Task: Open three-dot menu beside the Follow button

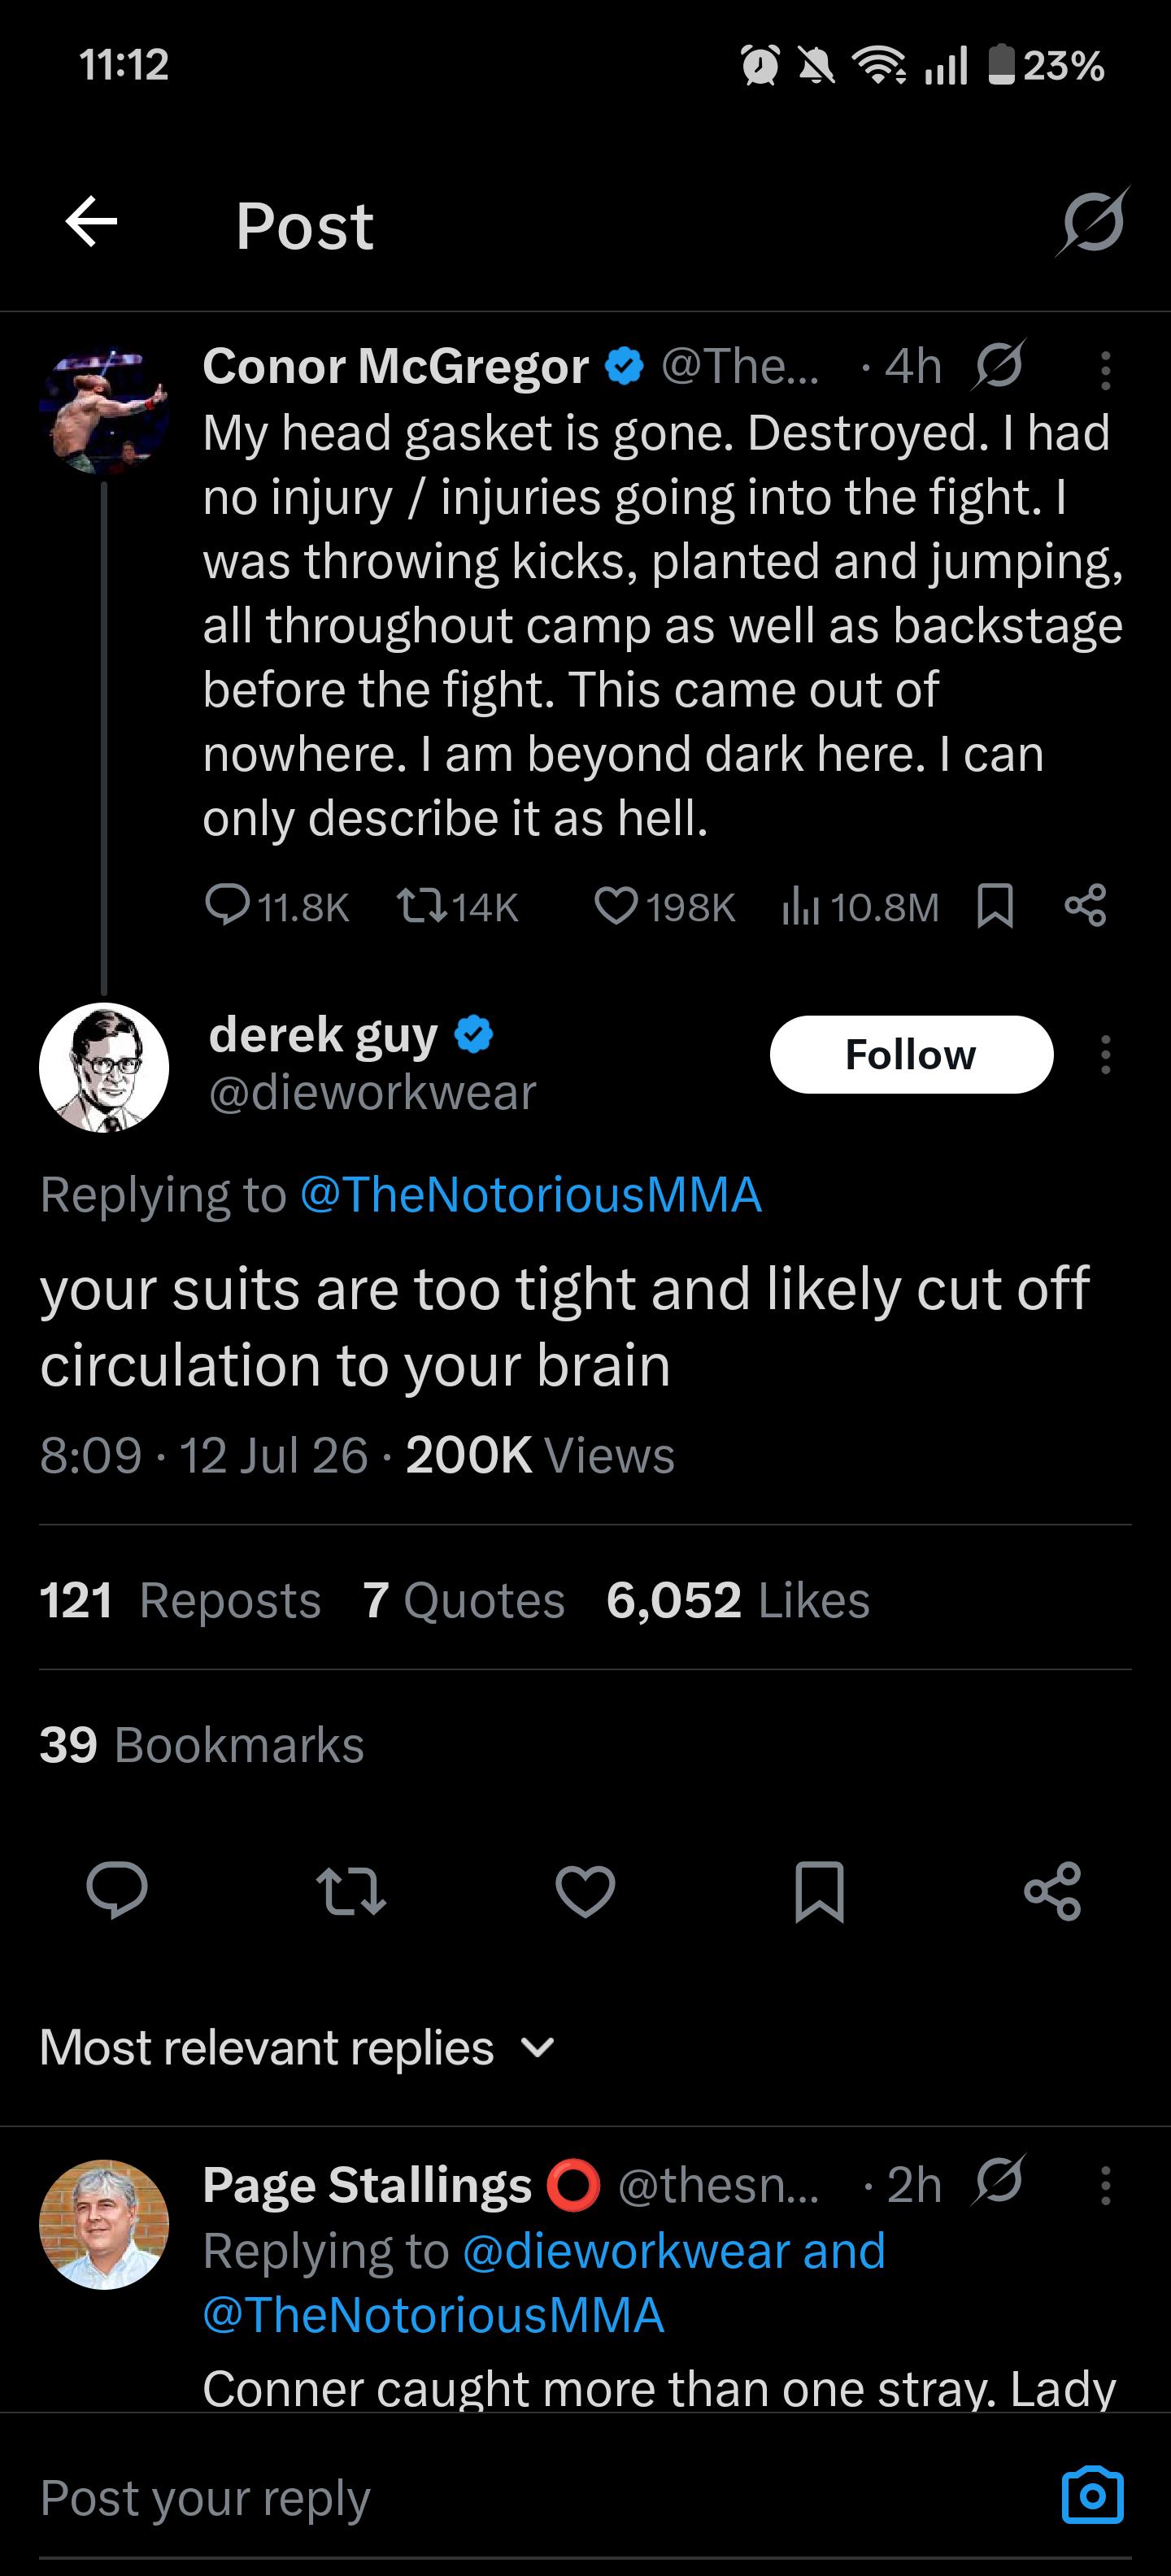Action: point(1105,1054)
